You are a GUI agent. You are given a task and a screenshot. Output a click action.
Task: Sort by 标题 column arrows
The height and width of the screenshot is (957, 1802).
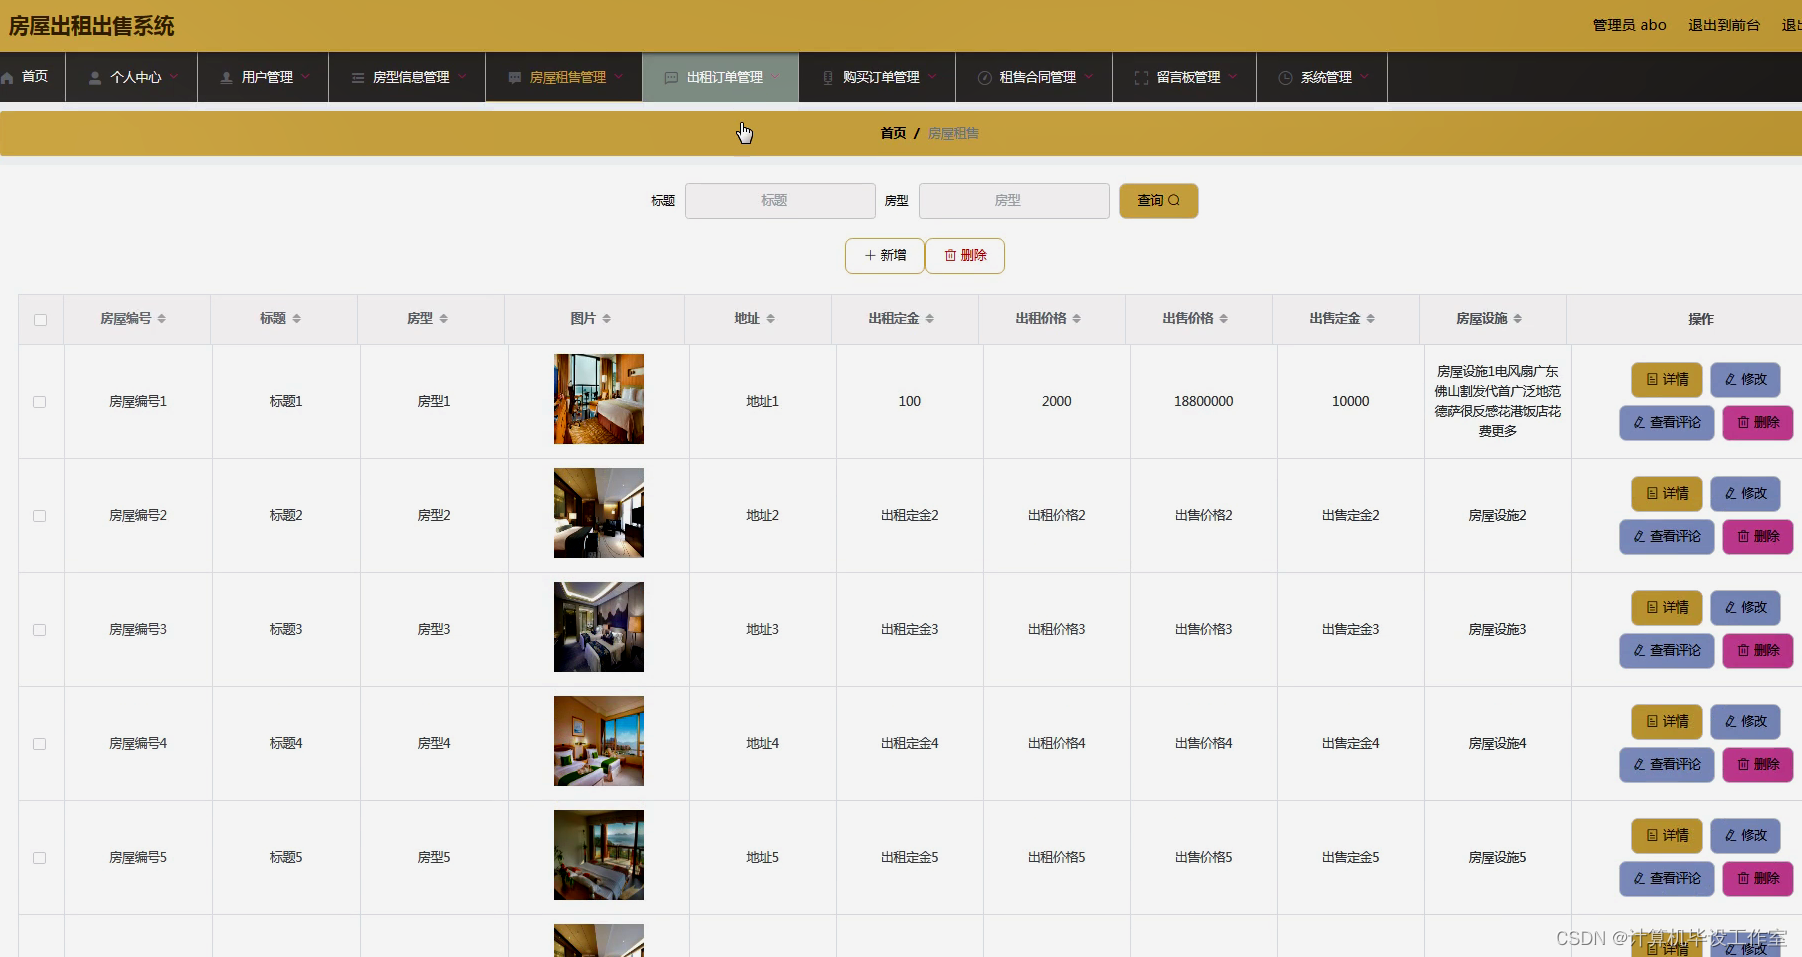tap(297, 318)
